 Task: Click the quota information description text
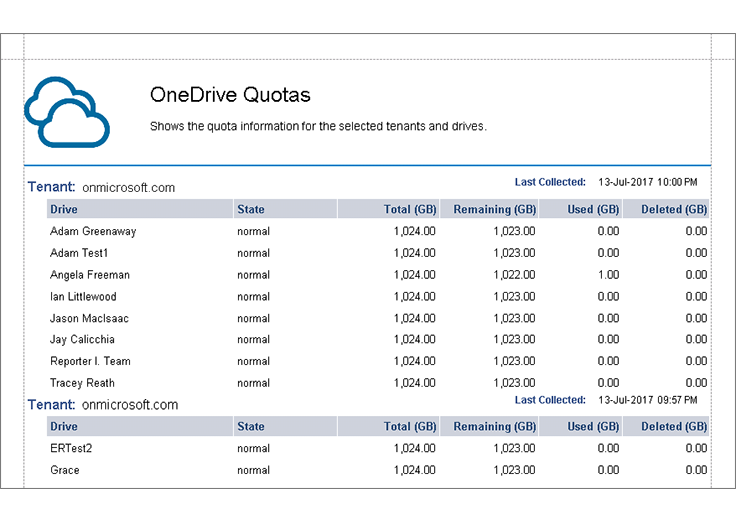pos(318,126)
